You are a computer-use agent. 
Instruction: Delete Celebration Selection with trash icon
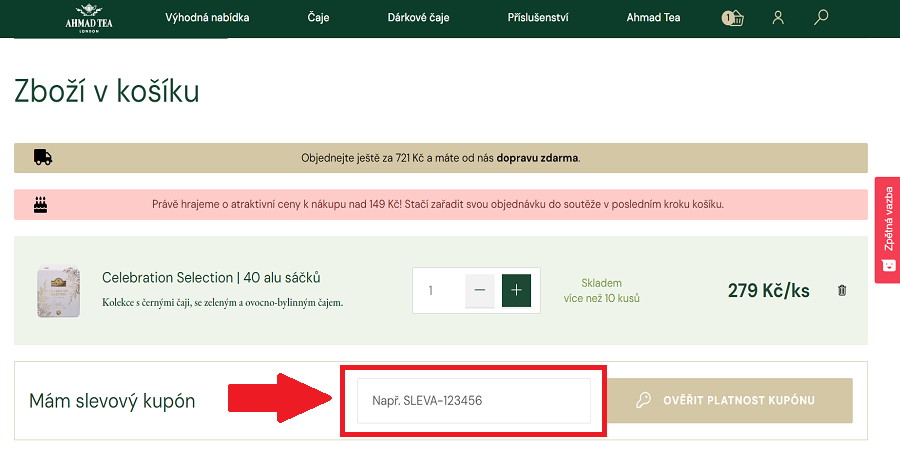click(841, 290)
